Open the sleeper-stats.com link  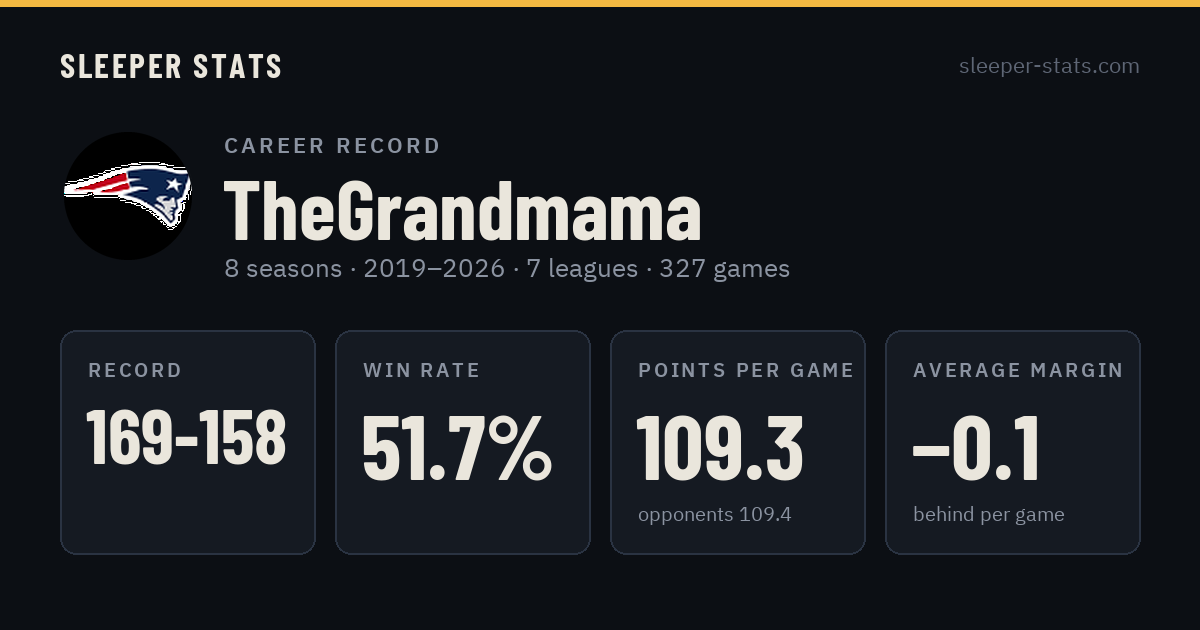pos(1049,66)
